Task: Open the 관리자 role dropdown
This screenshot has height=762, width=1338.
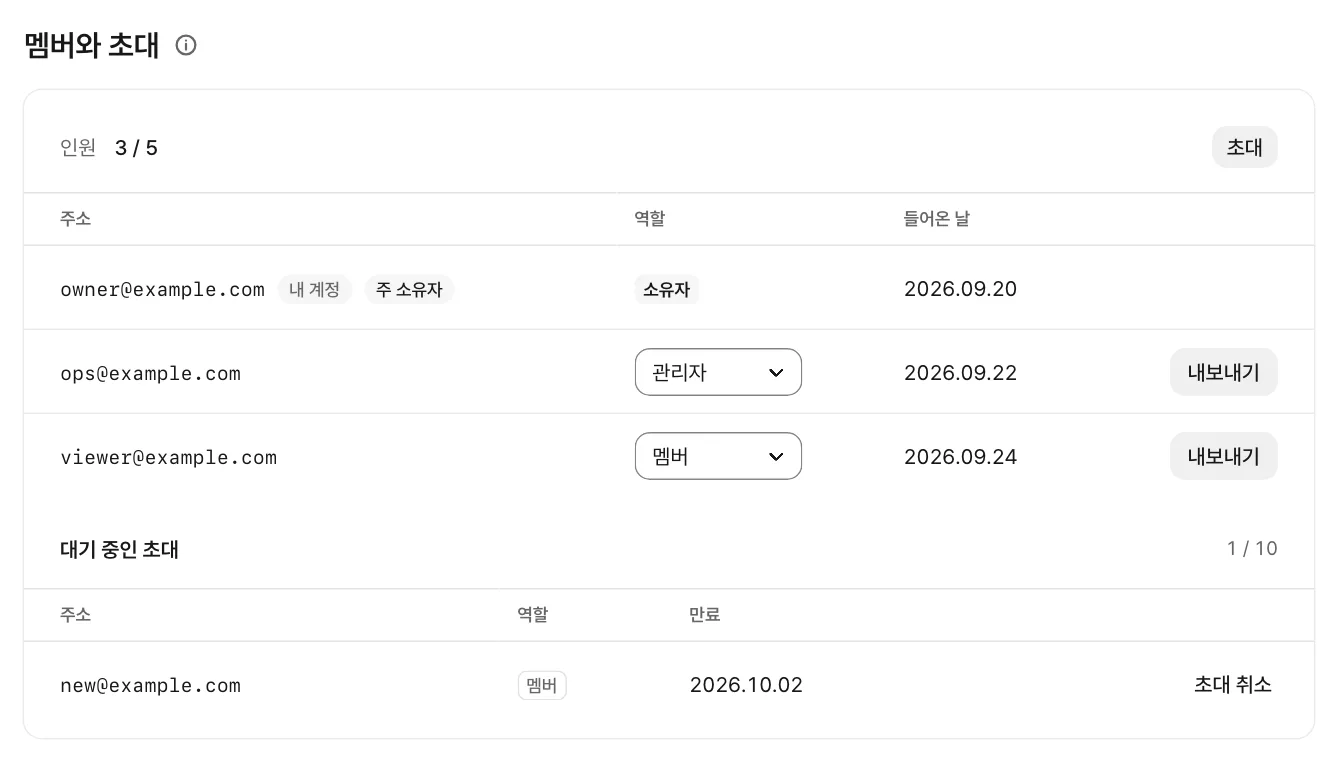Action: (718, 372)
